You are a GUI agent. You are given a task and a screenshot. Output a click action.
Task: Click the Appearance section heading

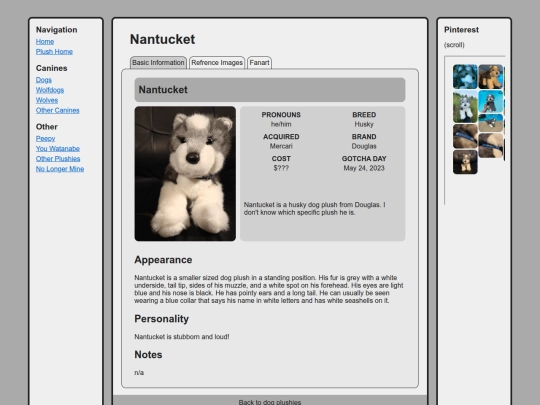(x=163, y=260)
